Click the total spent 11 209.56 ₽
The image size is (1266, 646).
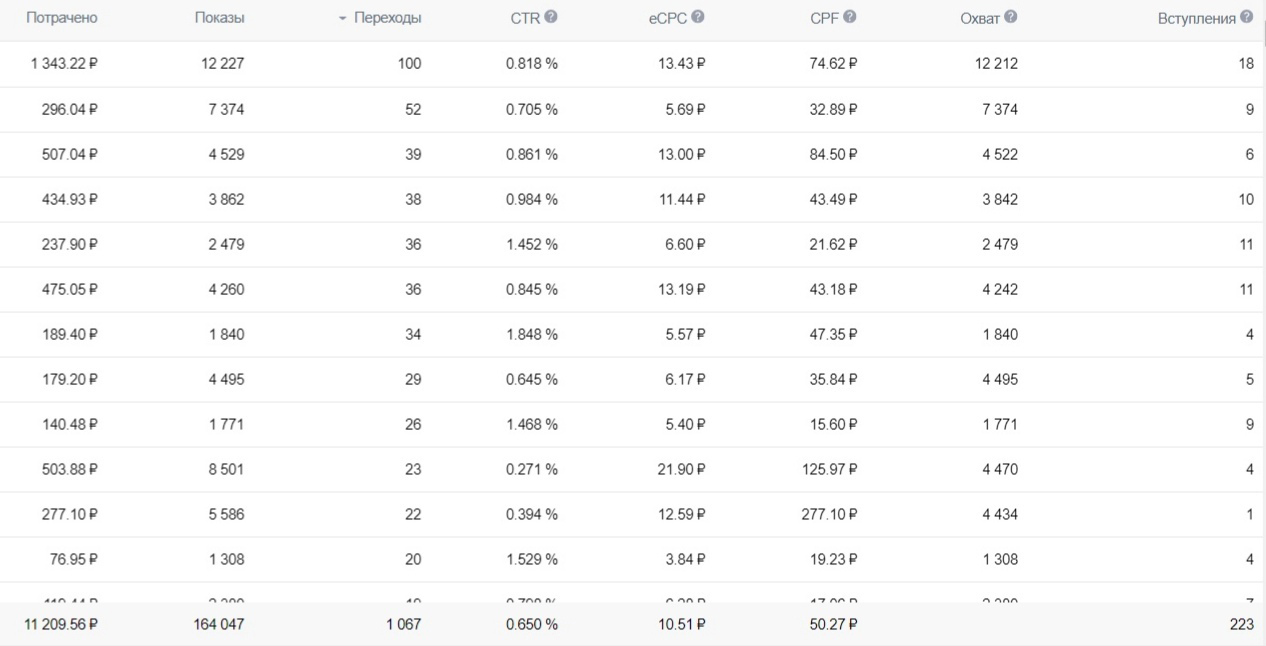61,624
